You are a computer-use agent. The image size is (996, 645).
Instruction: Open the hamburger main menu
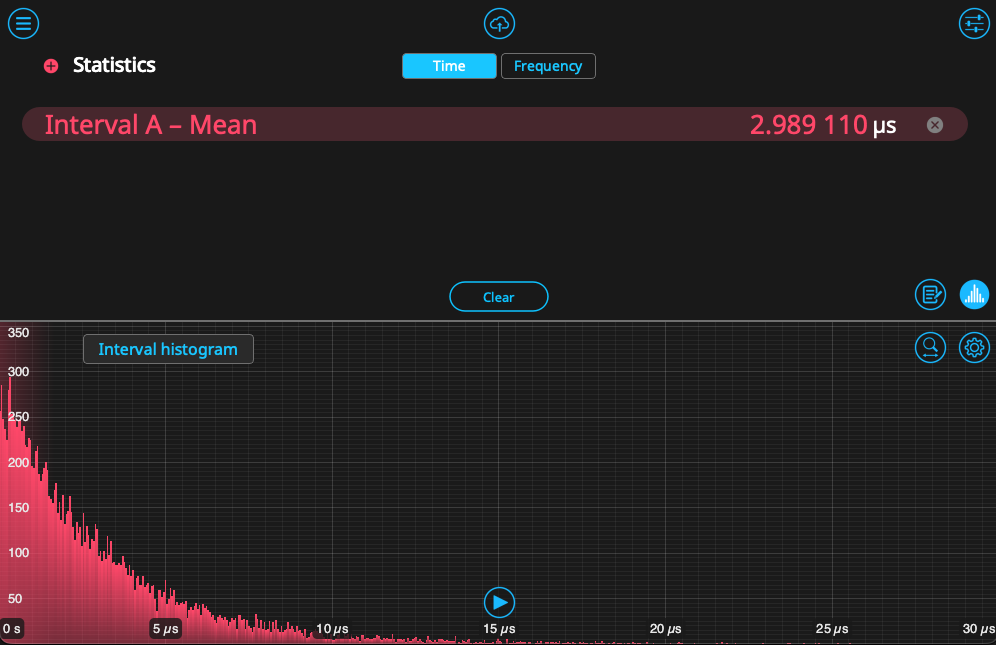[x=23, y=23]
